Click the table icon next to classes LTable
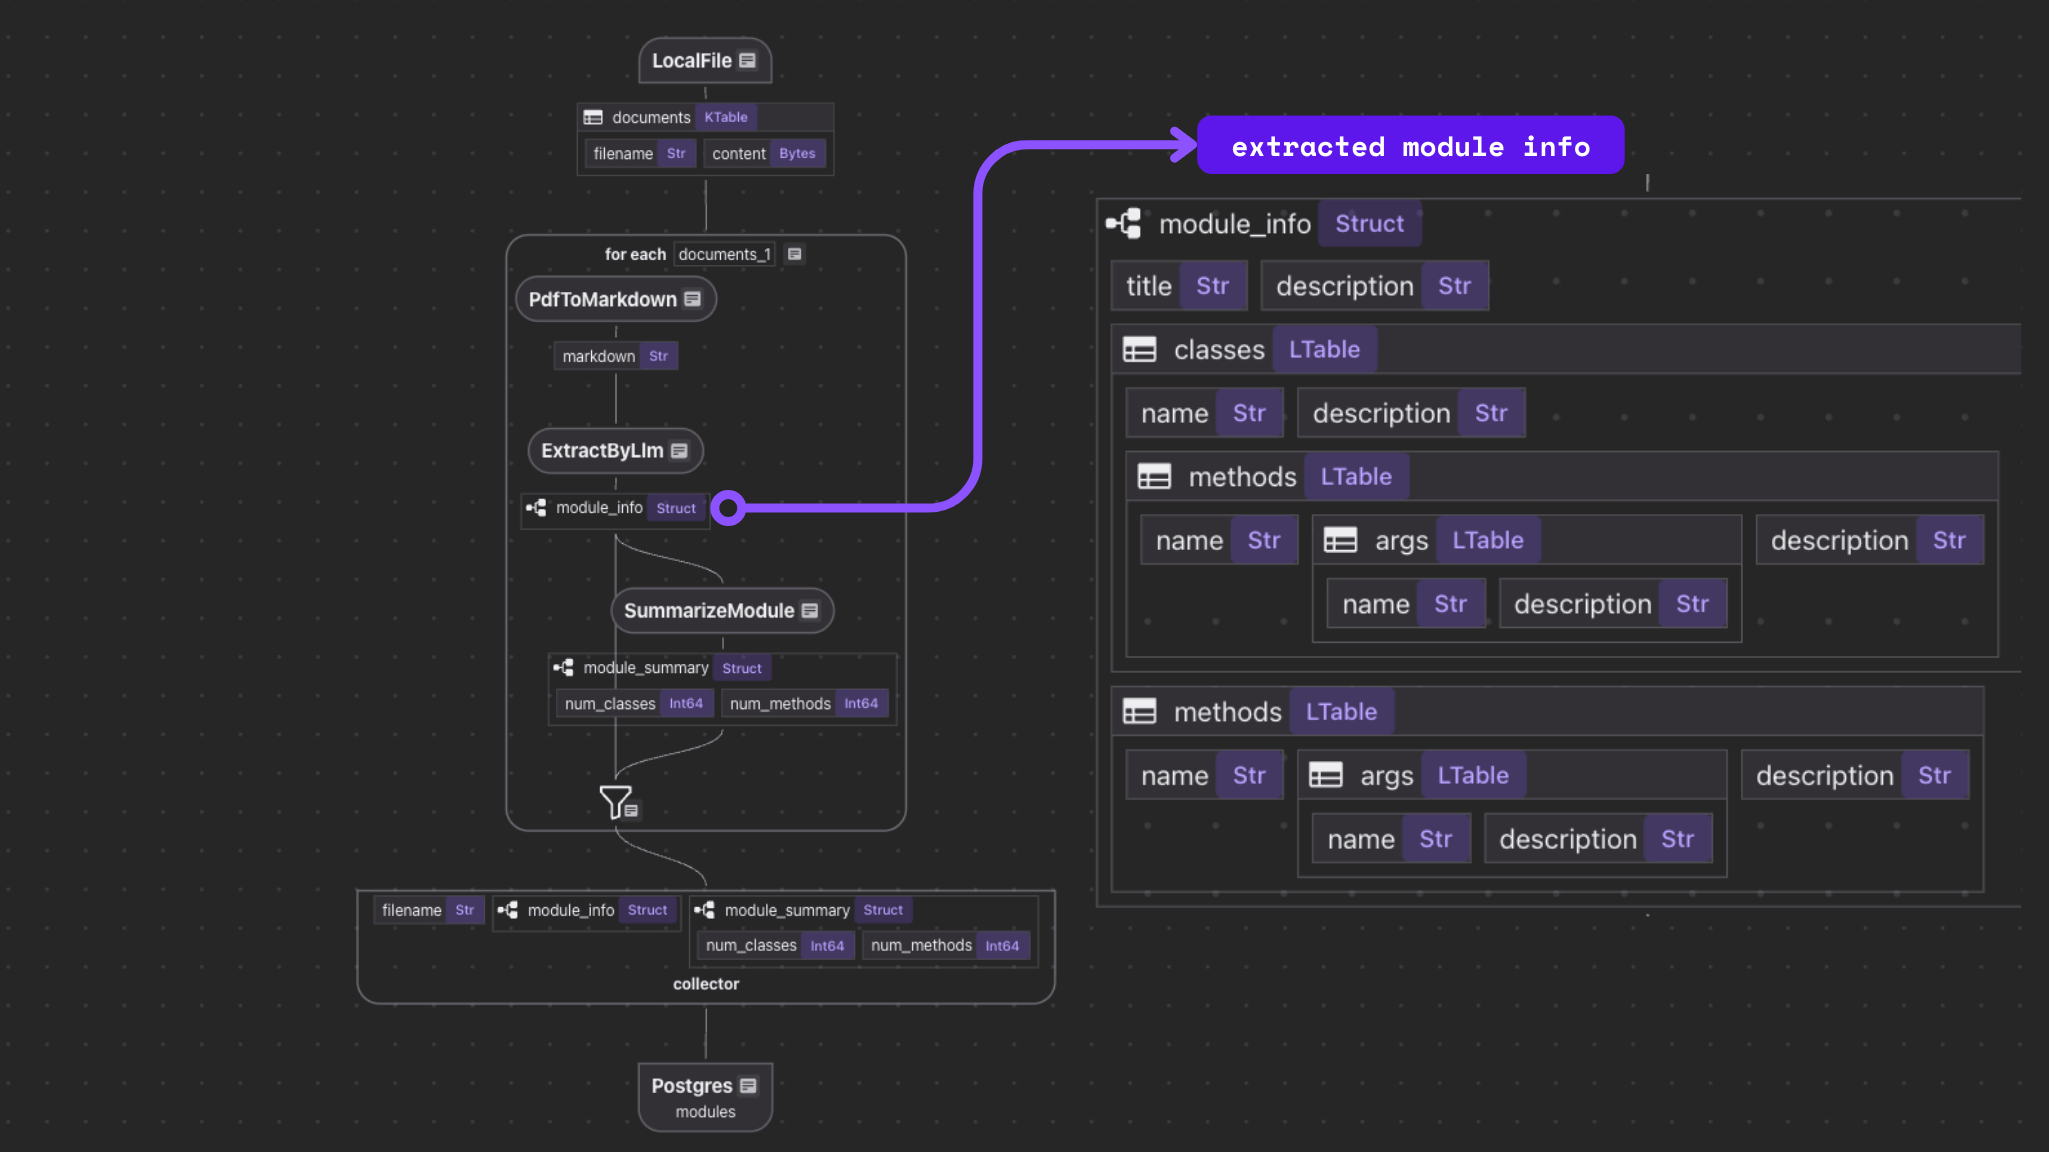This screenshot has height=1152, width=2049. (x=1138, y=349)
